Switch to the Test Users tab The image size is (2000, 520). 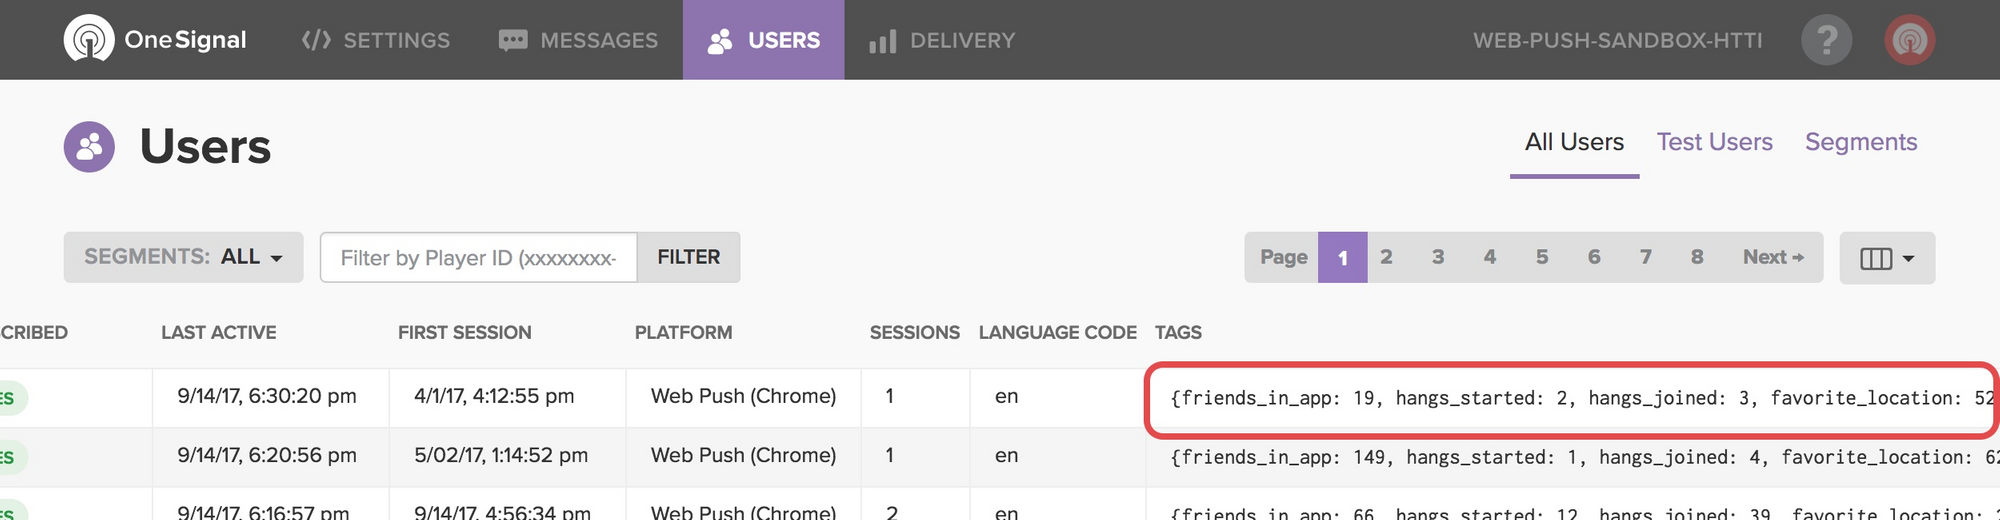pyautogui.click(x=1714, y=142)
